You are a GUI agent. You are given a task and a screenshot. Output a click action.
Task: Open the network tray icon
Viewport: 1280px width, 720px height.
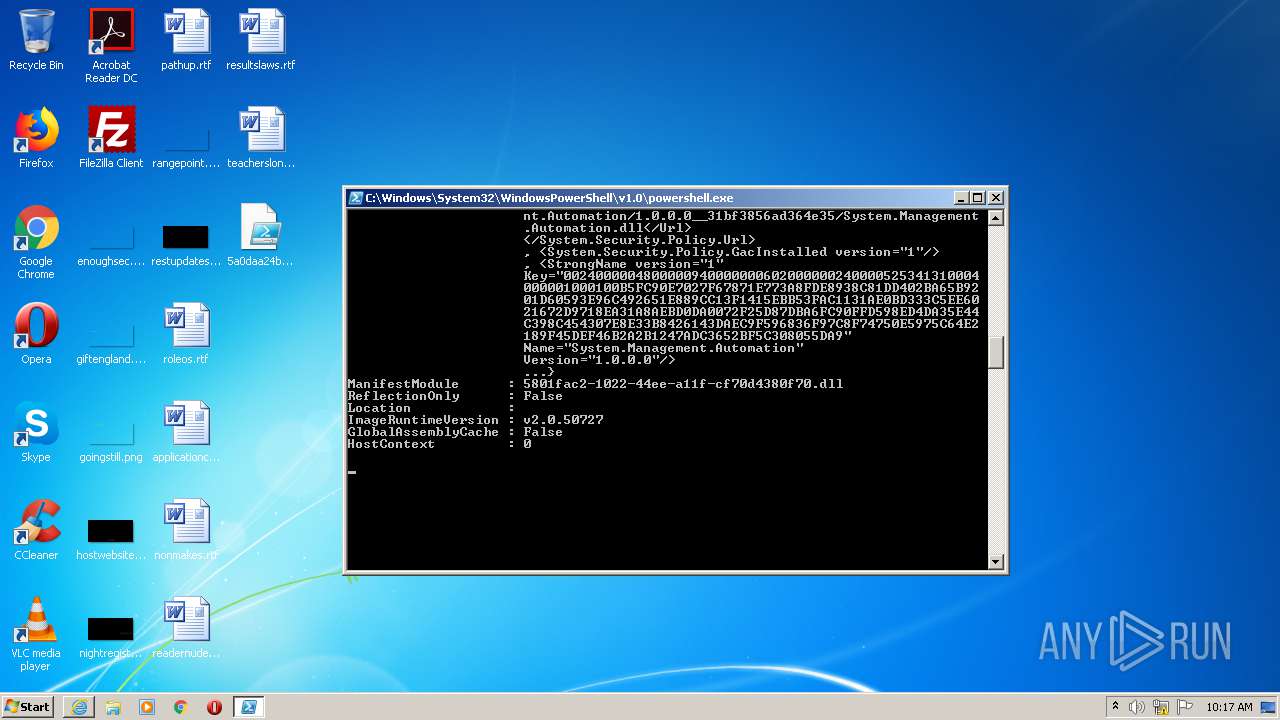1161,707
